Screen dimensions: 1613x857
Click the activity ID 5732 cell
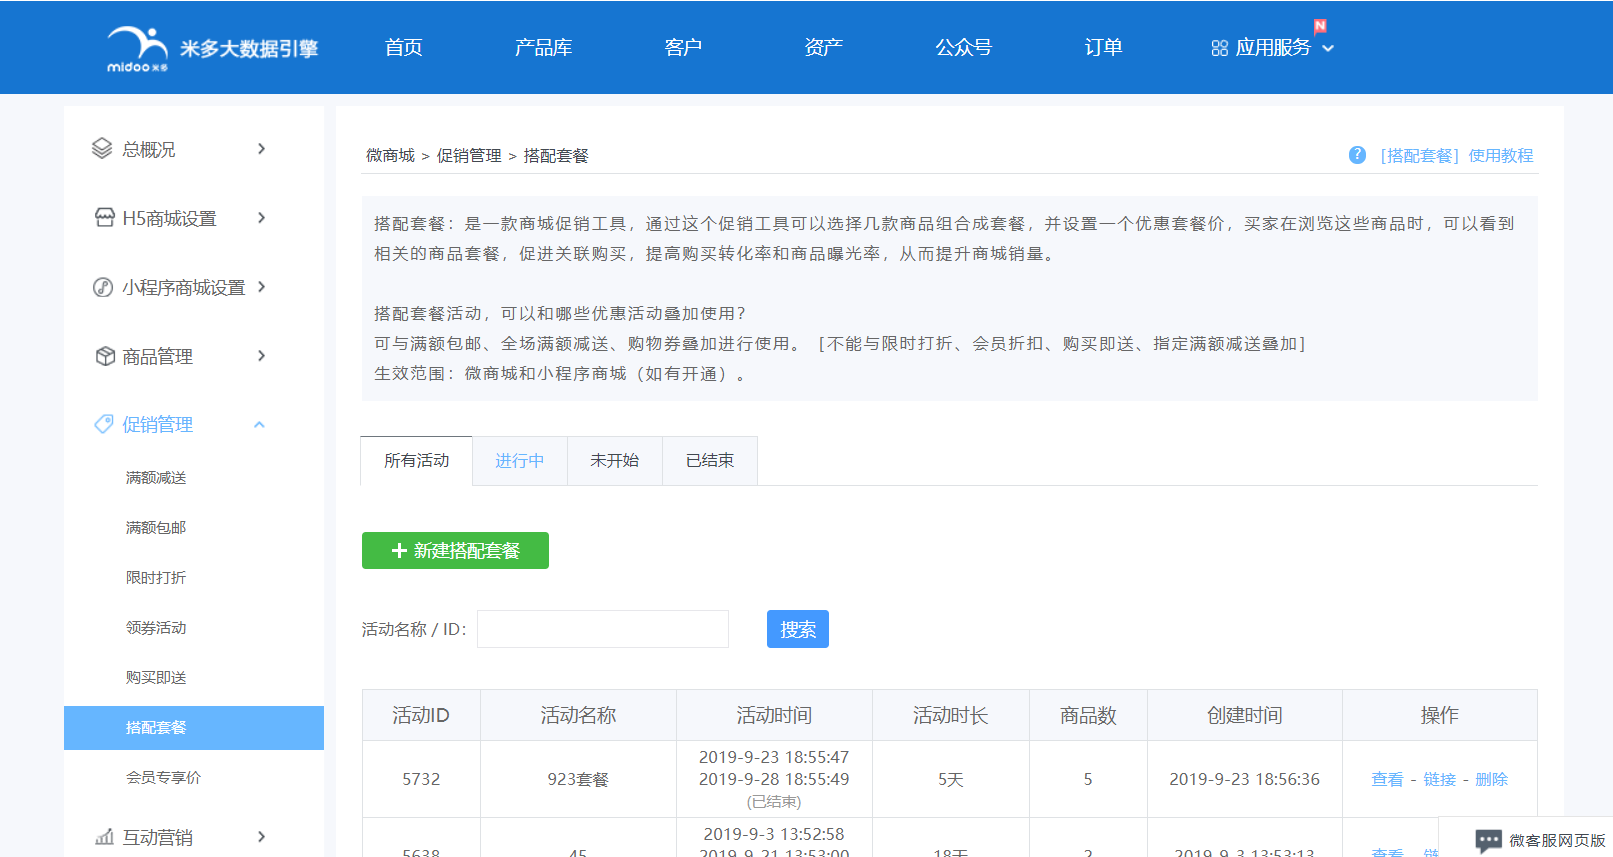coord(421,779)
